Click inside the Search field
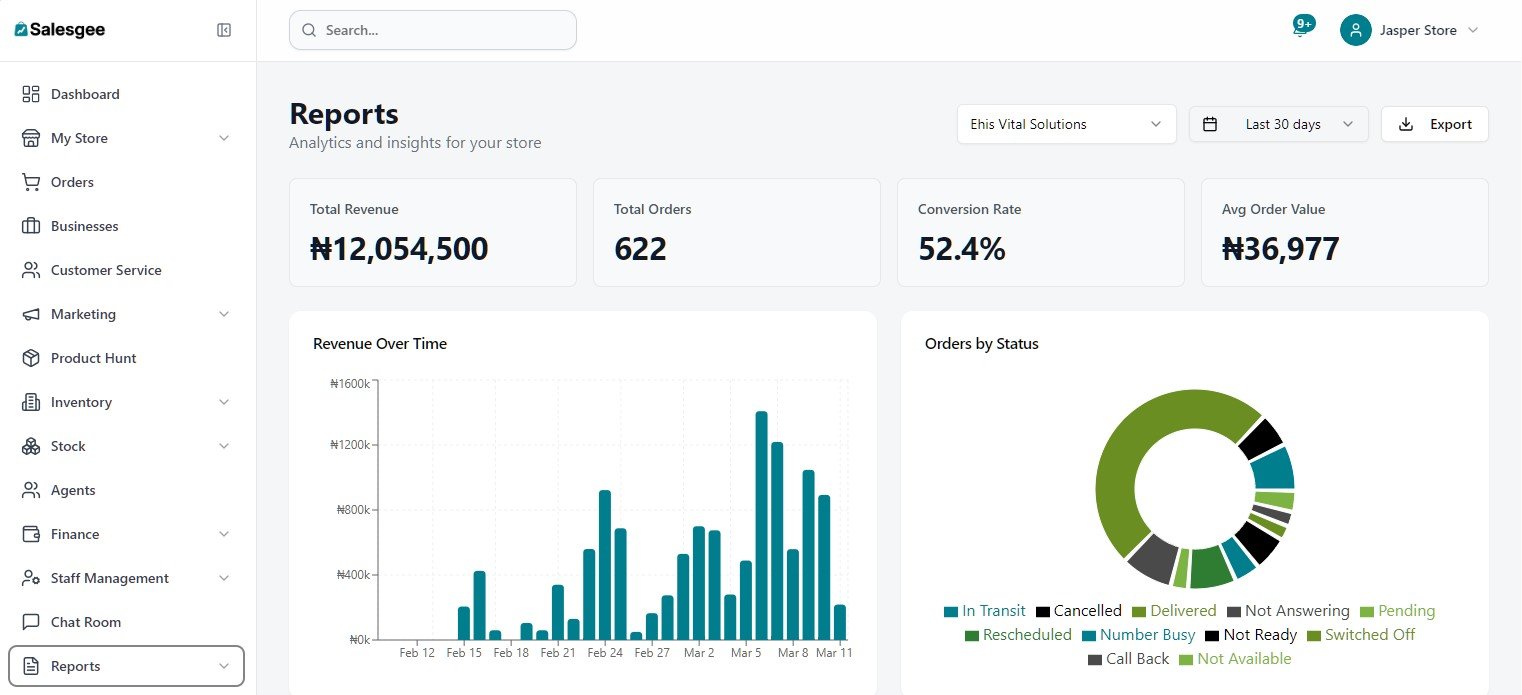This screenshot has height=695, width=1522. pos(432,29)
